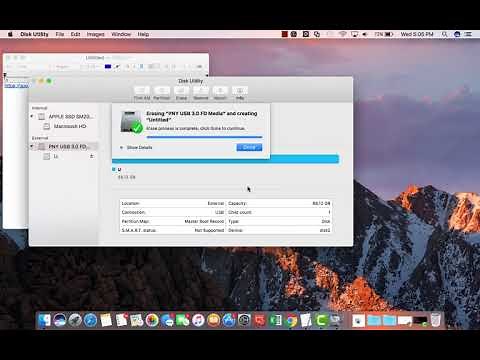Open Finder from the Dock
The height and width of the screenshot is (360, 480).
44,320
